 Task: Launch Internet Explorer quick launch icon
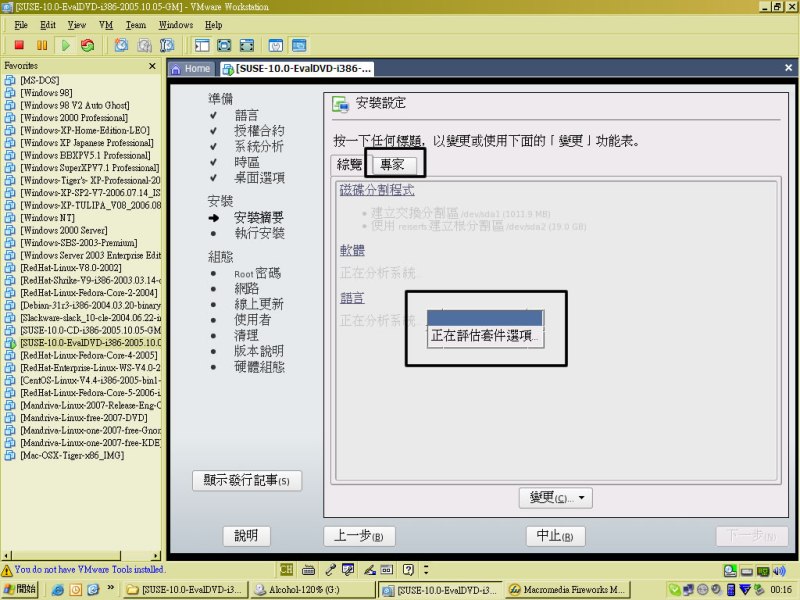pos(58,590)
